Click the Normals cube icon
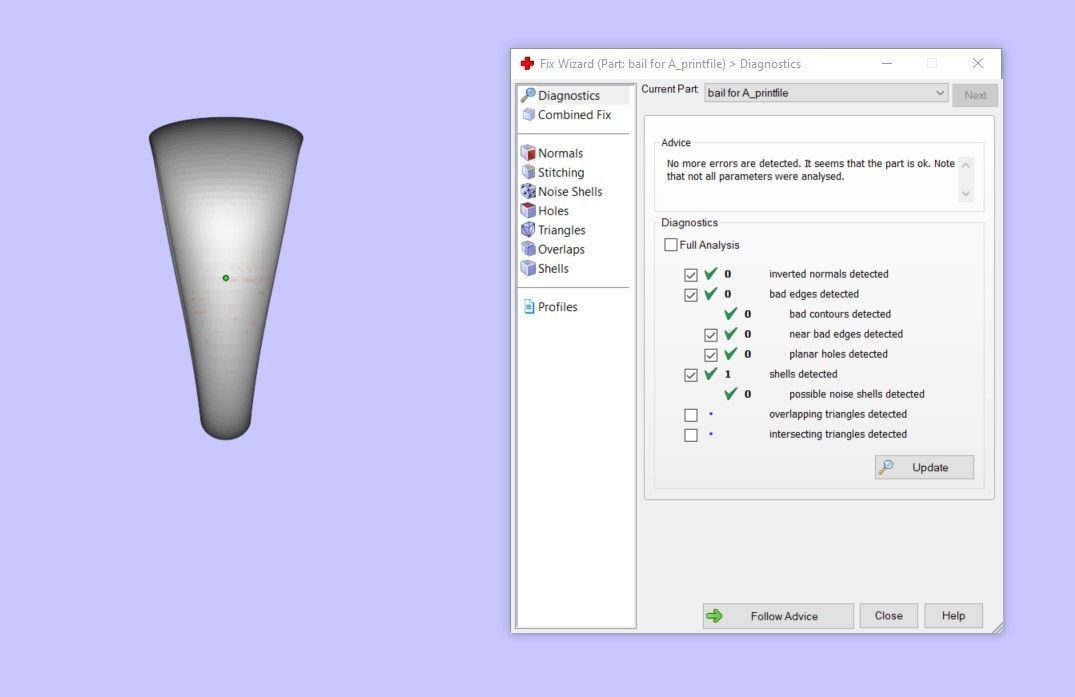1075x697 pixels. coord(528,152)
